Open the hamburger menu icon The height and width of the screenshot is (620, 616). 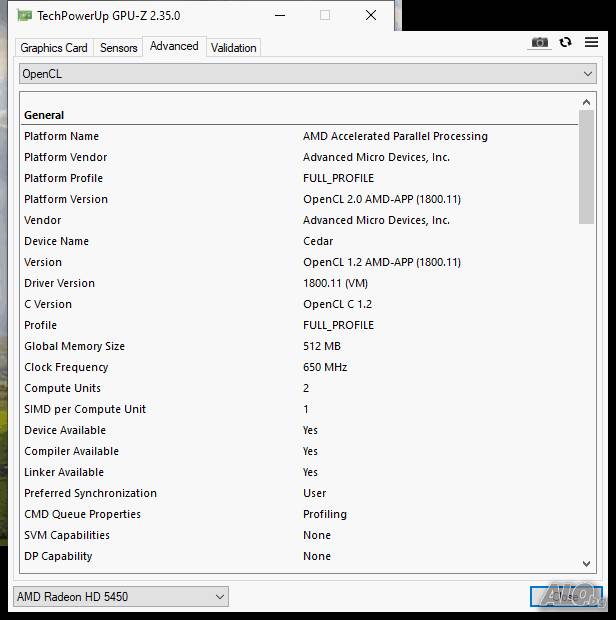pos(591,42)
